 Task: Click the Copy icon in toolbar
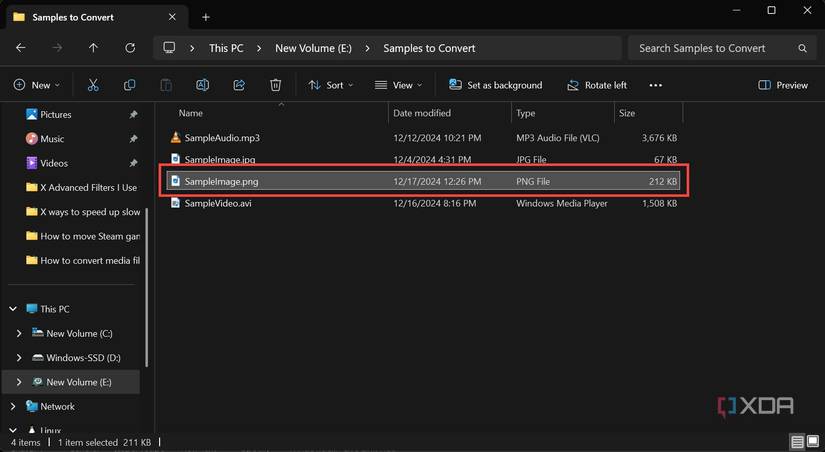pyautogui.click(x=129, y=85)
